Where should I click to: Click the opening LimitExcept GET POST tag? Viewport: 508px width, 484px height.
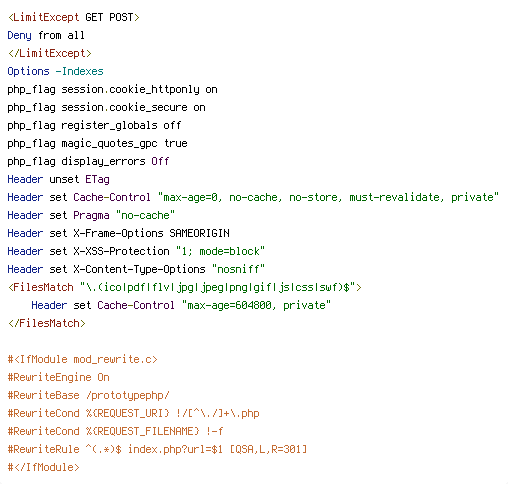coord(74,17)
